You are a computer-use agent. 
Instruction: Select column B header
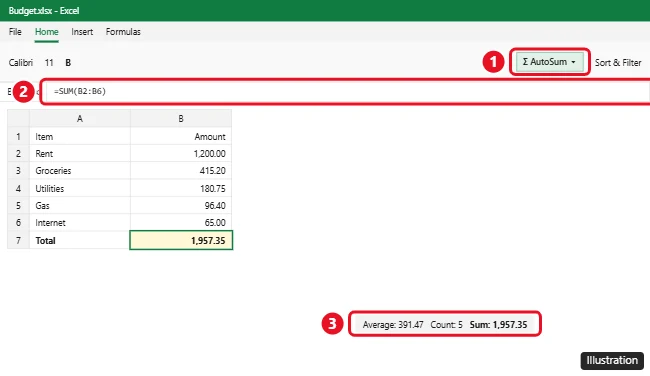point(181,119)
